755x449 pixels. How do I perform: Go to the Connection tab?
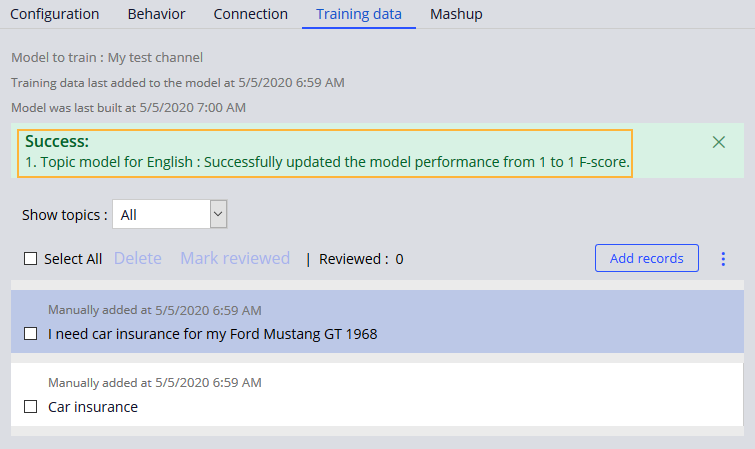[250, 14]
